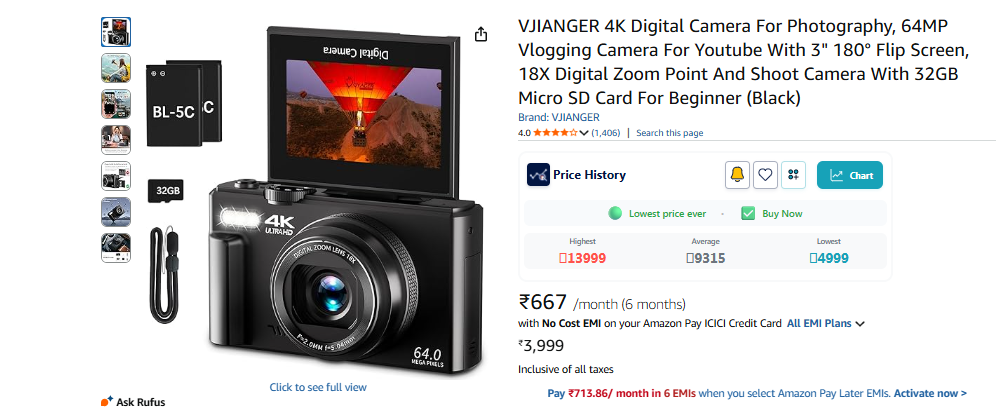The width and height of the screenshot is (1006, 411).
Task: Open the Price History logo icon
Action: [x=538, y=175]
